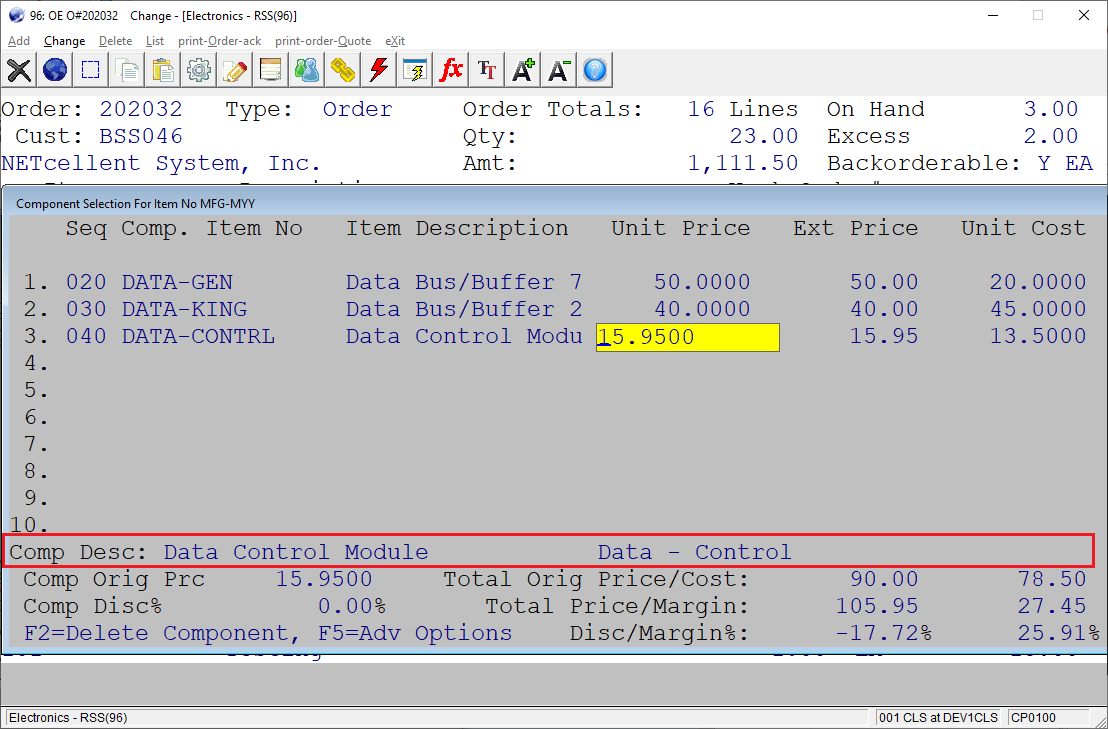Click the red lightning bolt icon
The image size is (1108, 729).
[x=379, y=70]
